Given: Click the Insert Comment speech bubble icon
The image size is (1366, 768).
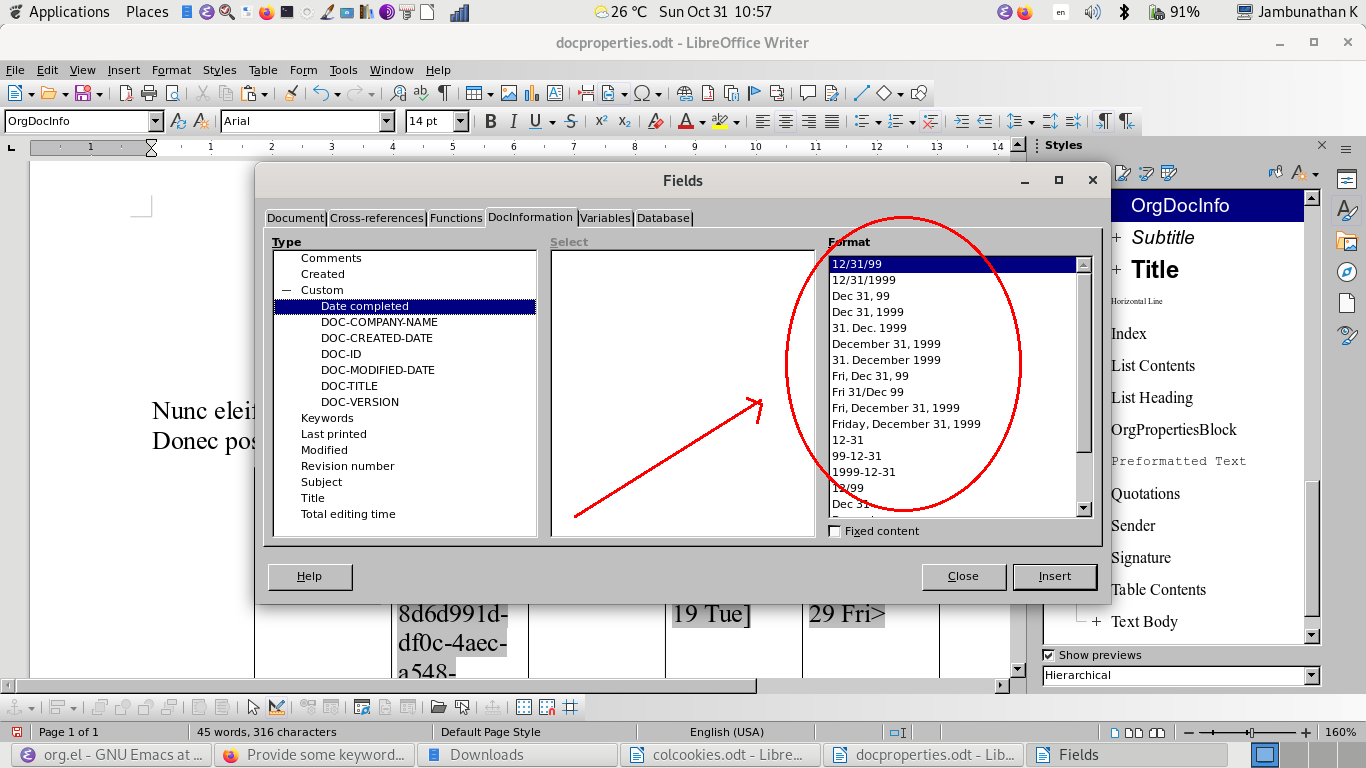Looking at the screenshot, I should point(807,94).
